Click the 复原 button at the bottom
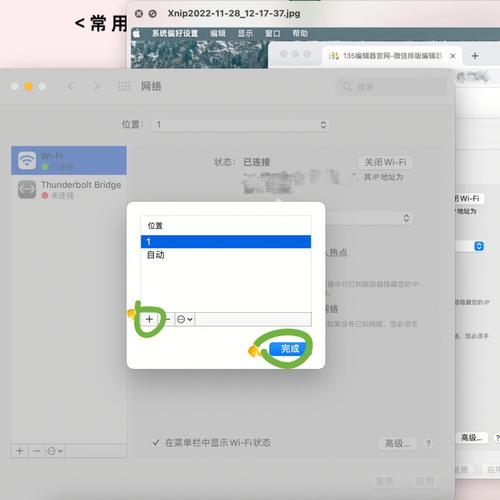Screen dimensions: 500x500 pyautogui.click(x=384, y=481)
